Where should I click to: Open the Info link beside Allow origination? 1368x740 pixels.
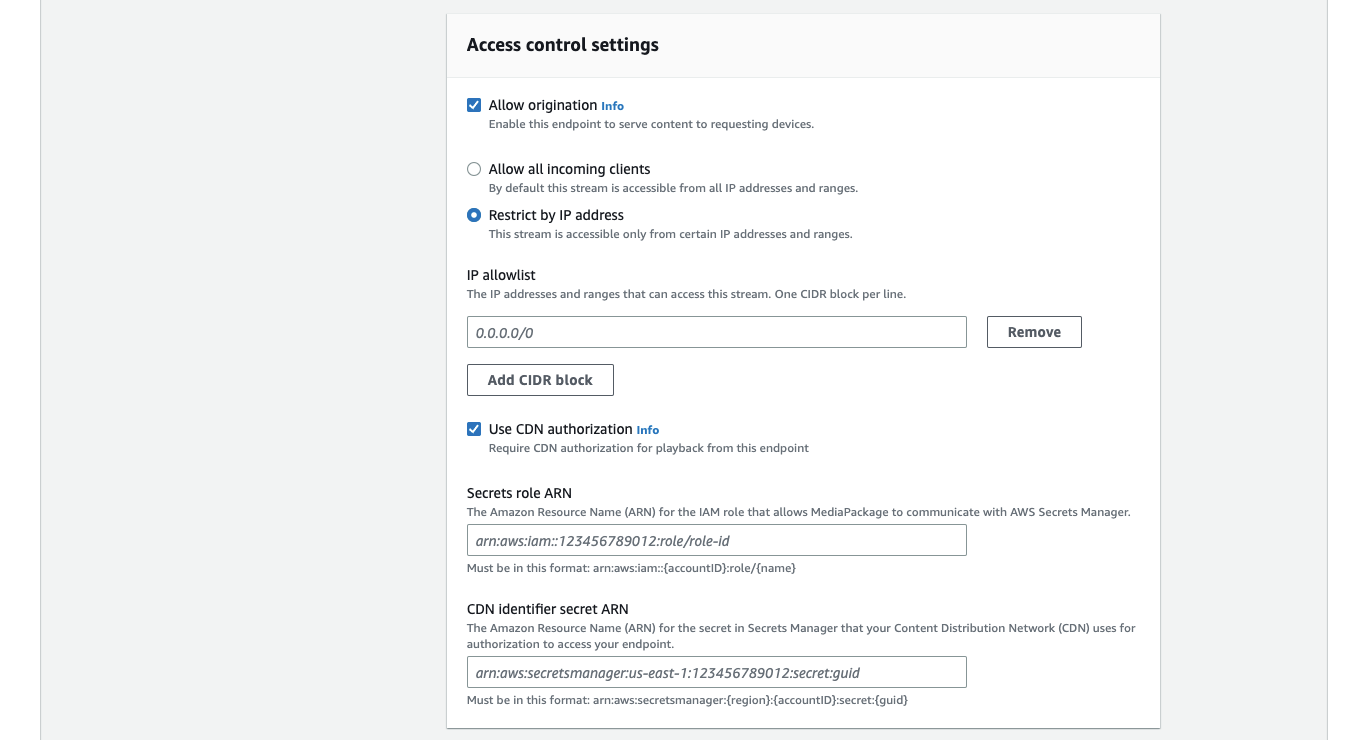point(612,106)
